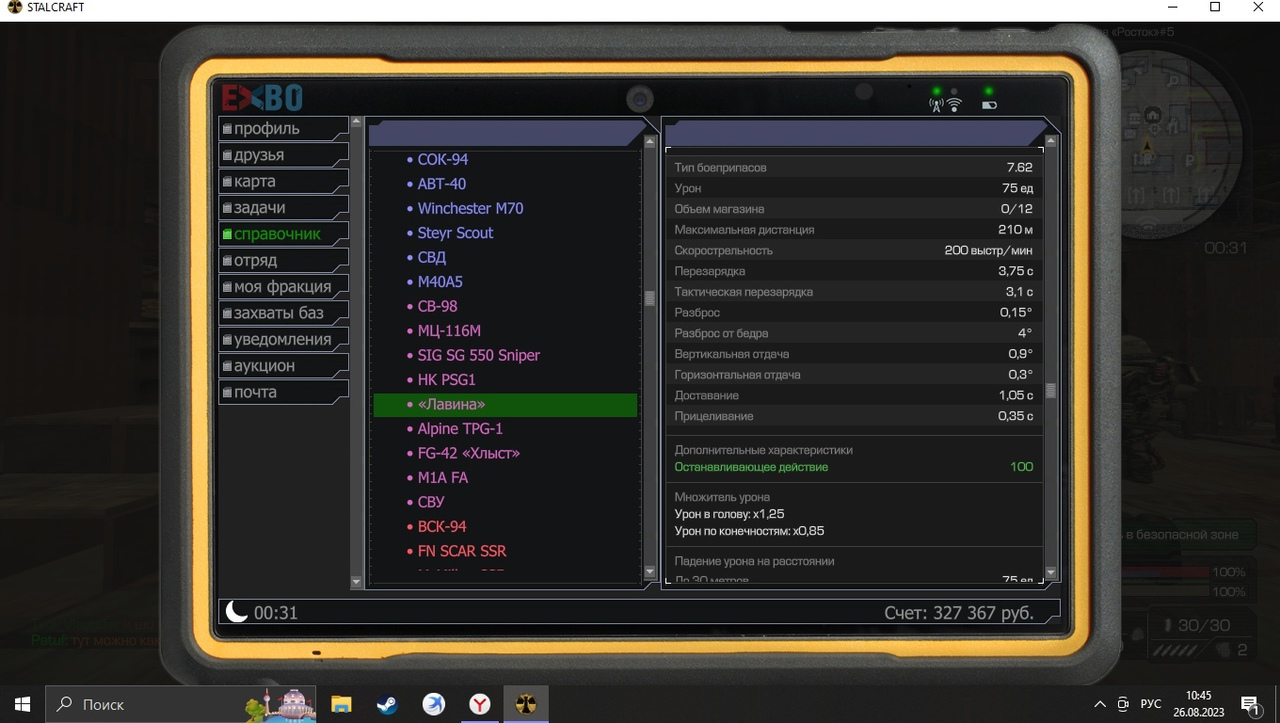The image size is (1280, 723).
Task: Click the moon night-time icon
Action: (x=237, y=612)
